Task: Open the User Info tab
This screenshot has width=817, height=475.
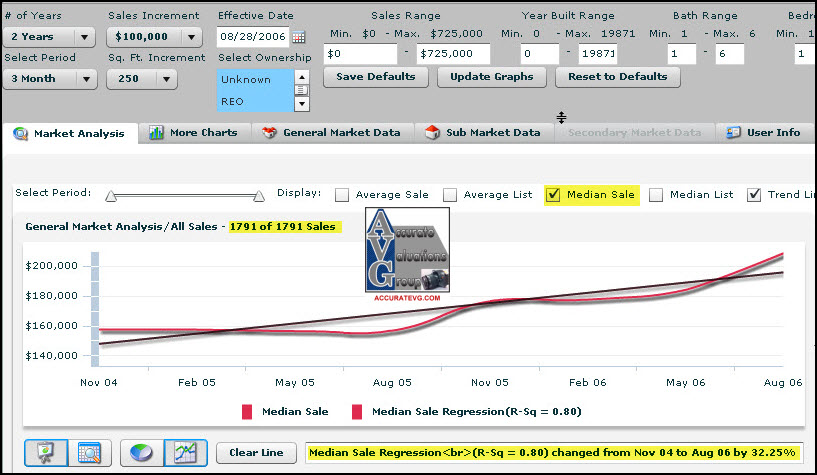Action: [x=764, y=132]
